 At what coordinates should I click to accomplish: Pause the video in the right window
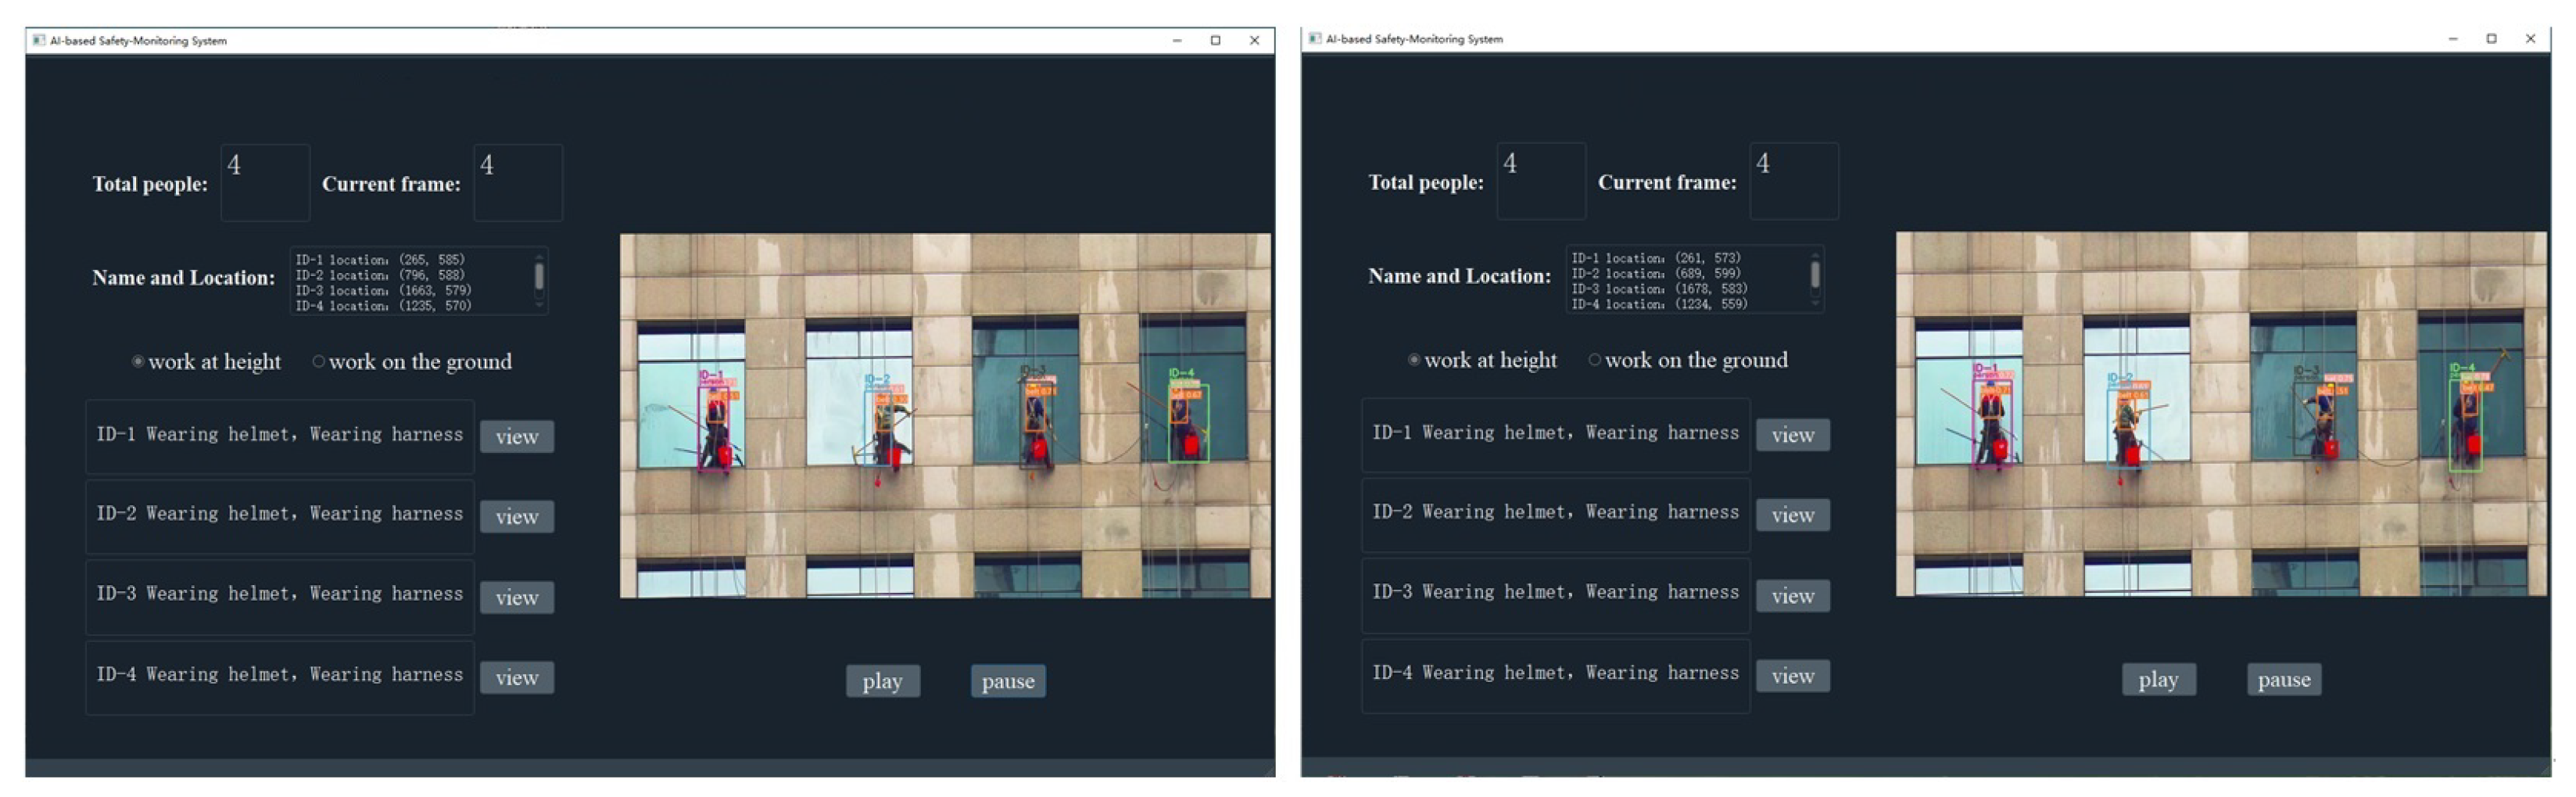2283,678
